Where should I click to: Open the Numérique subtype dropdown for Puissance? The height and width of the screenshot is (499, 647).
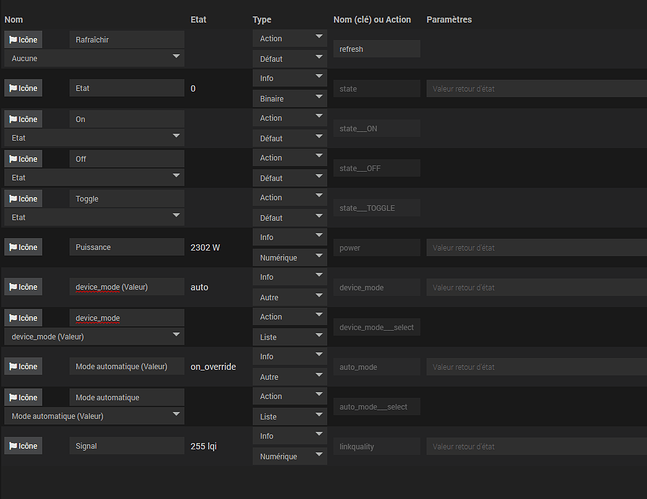click(289, 257)
